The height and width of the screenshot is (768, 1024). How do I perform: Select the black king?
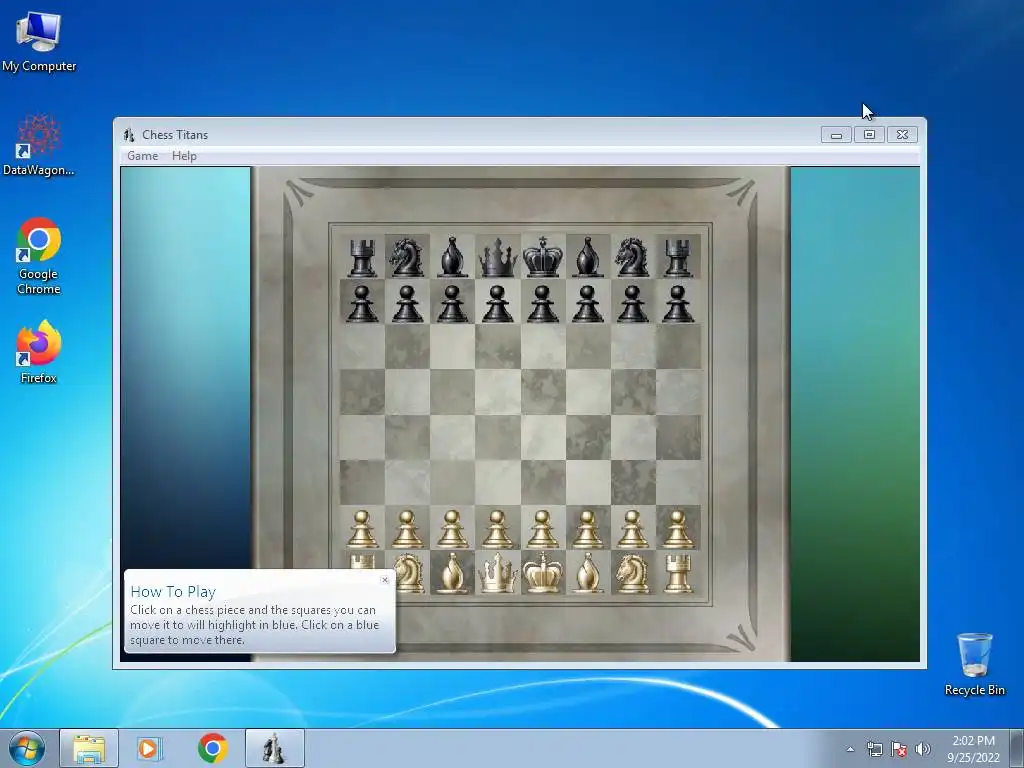543,256
